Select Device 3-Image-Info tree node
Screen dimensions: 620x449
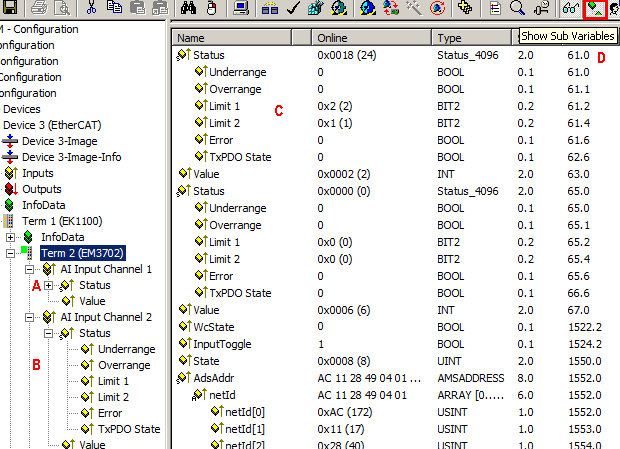tap(72, 157)
